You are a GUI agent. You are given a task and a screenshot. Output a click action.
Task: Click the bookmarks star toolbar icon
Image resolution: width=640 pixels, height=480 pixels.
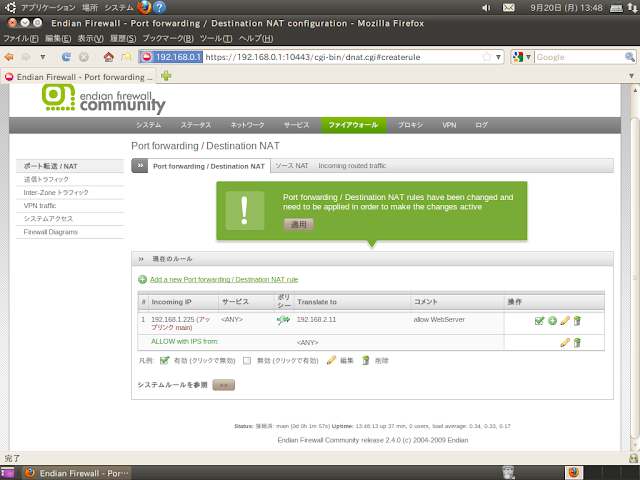[126, 57]
